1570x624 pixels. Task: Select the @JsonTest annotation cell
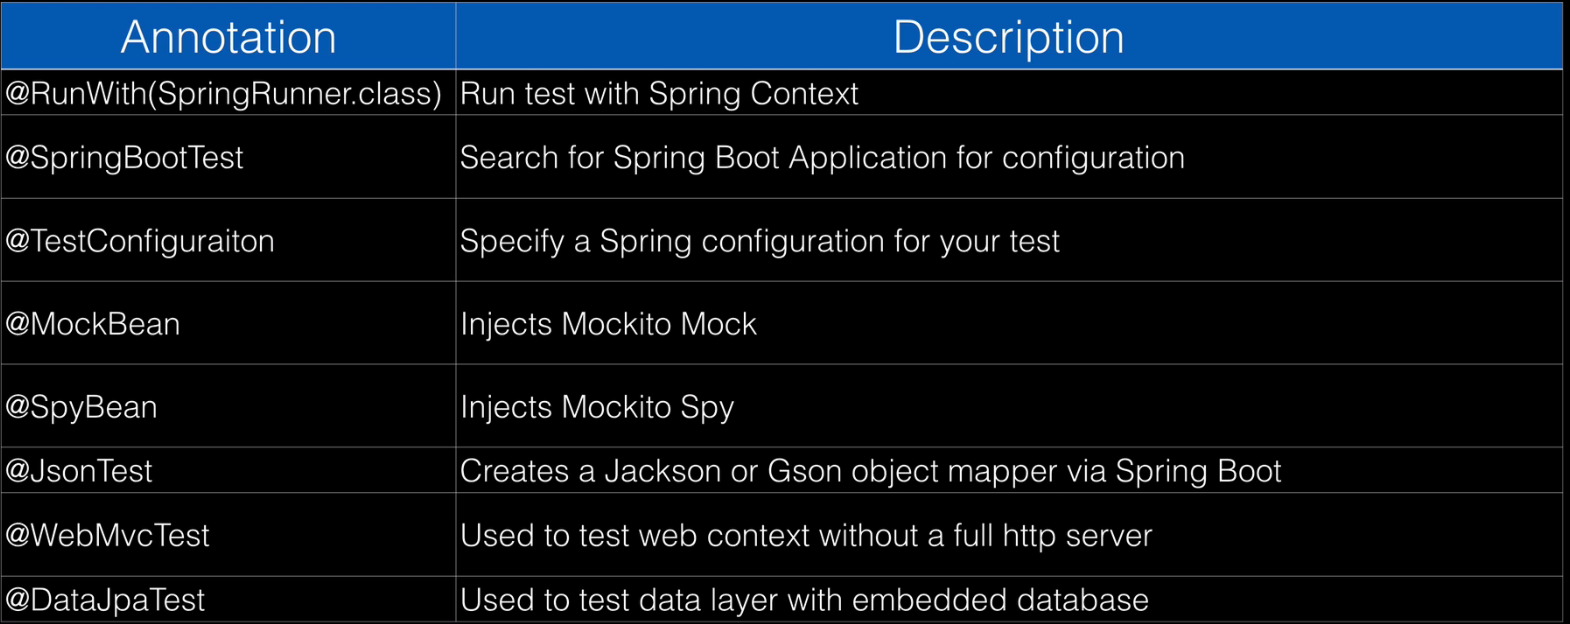pos(79,471)
